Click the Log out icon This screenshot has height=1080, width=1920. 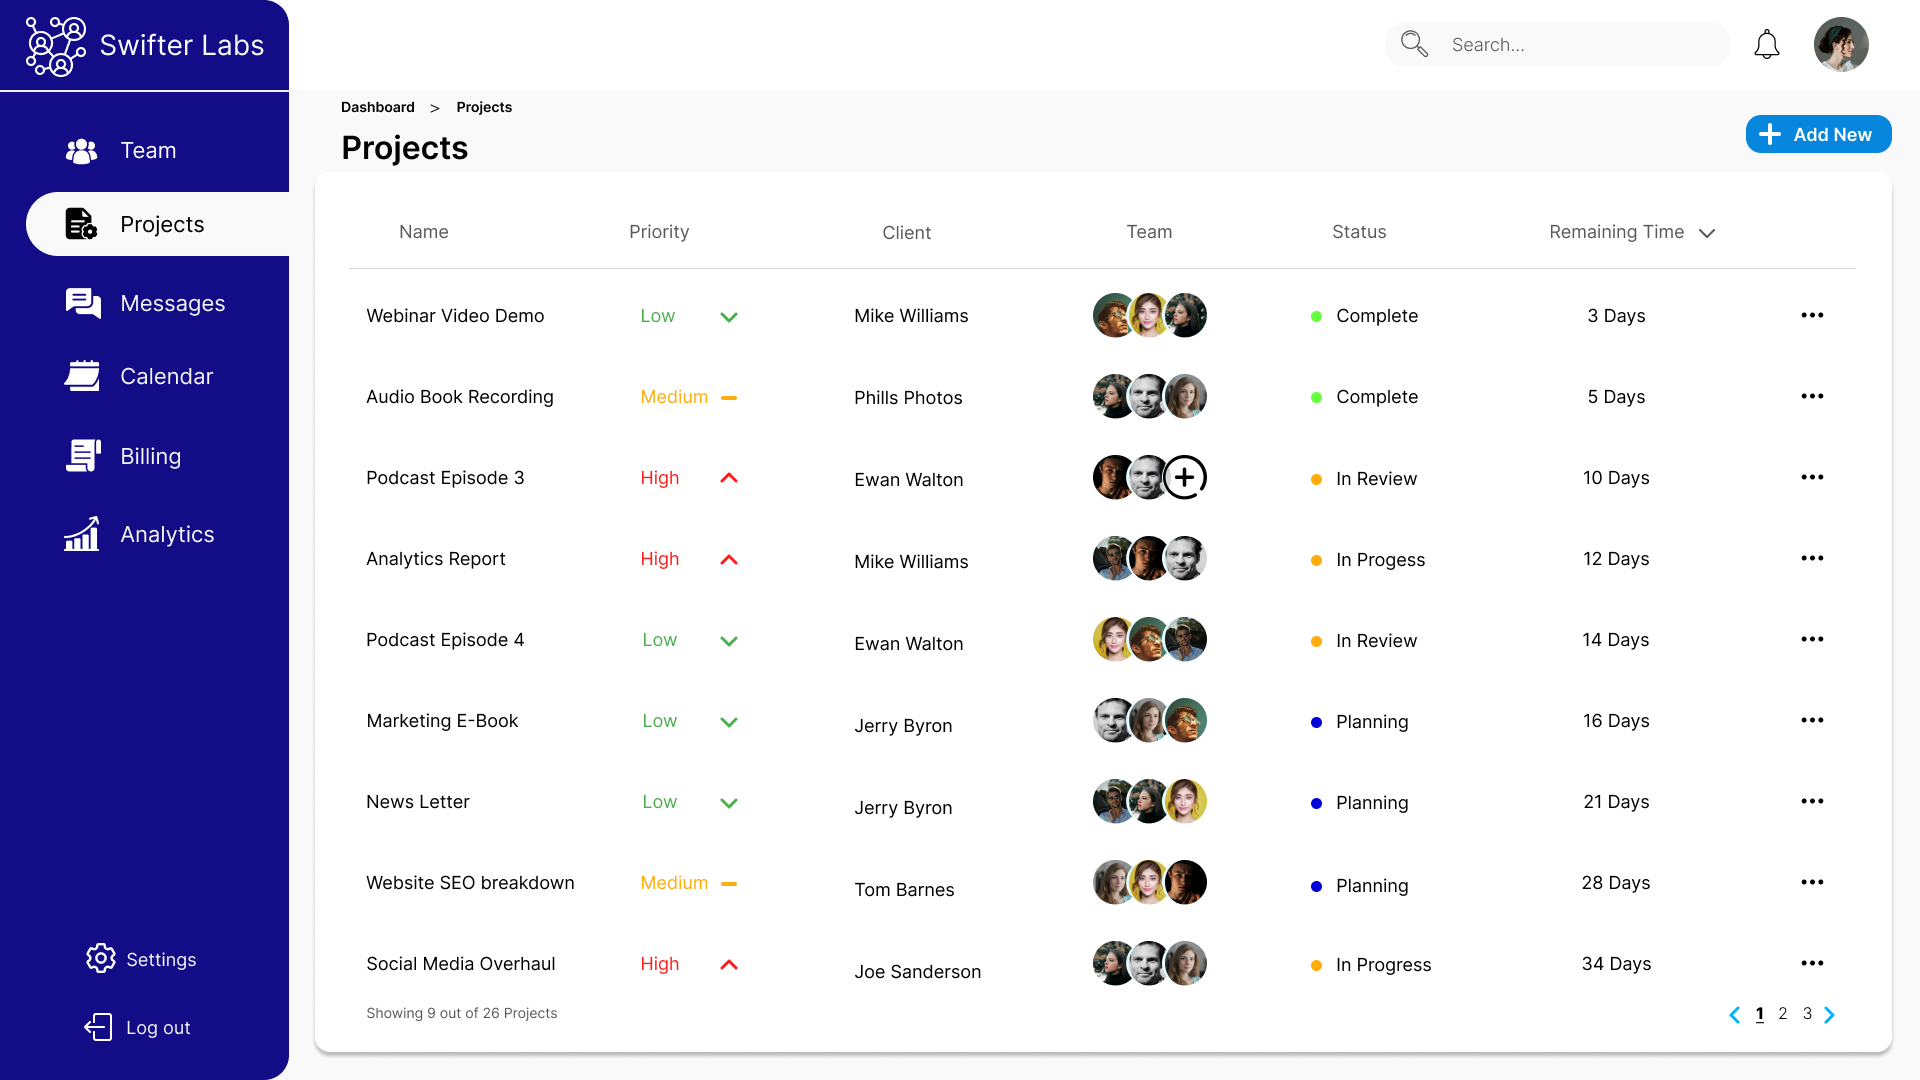pyautogui.click(x=98, y=1027)
